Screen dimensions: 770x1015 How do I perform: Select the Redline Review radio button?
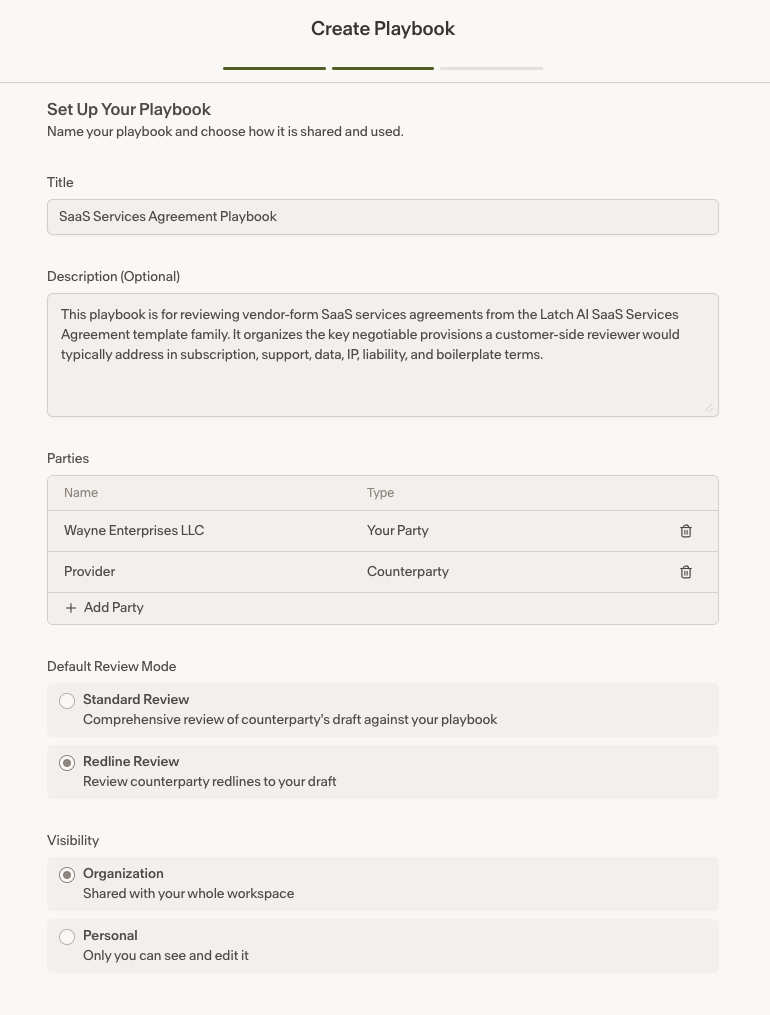[67, 763]
